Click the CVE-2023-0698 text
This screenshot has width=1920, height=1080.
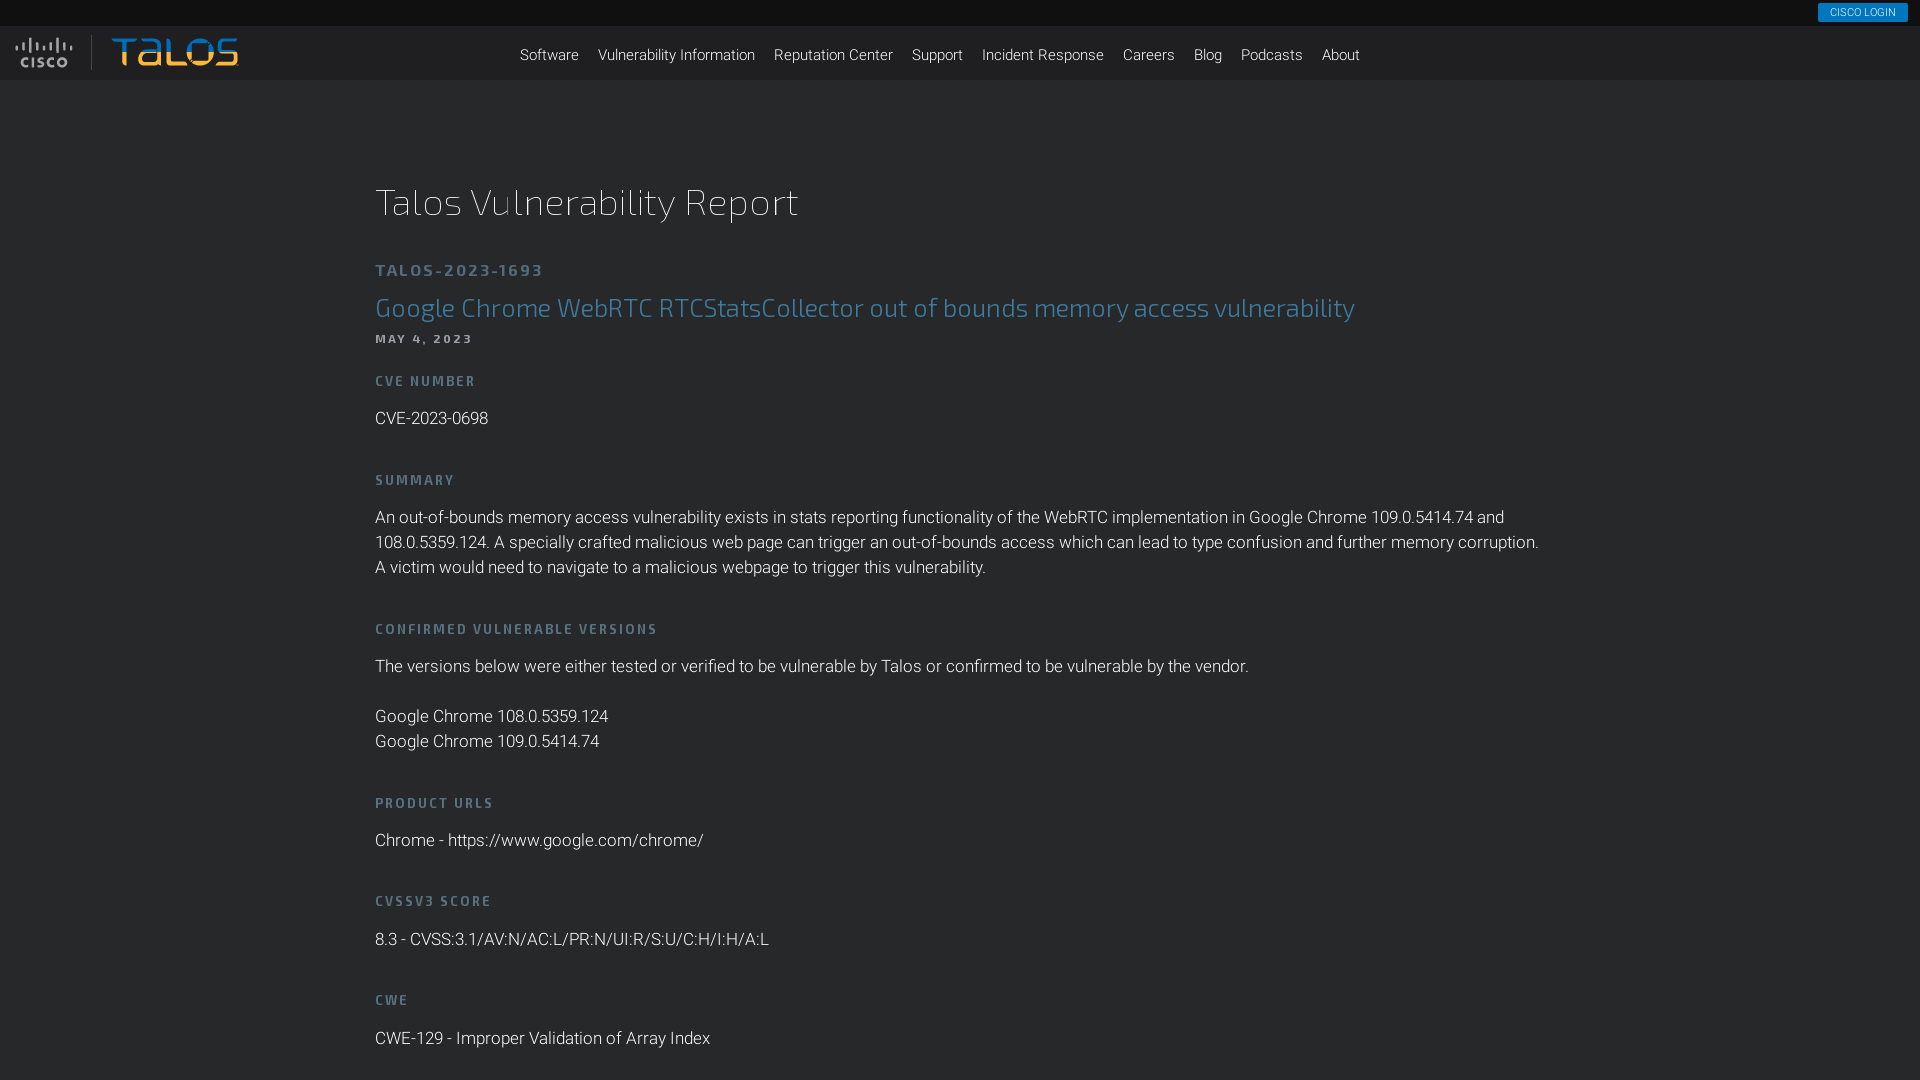coord(431,418)
